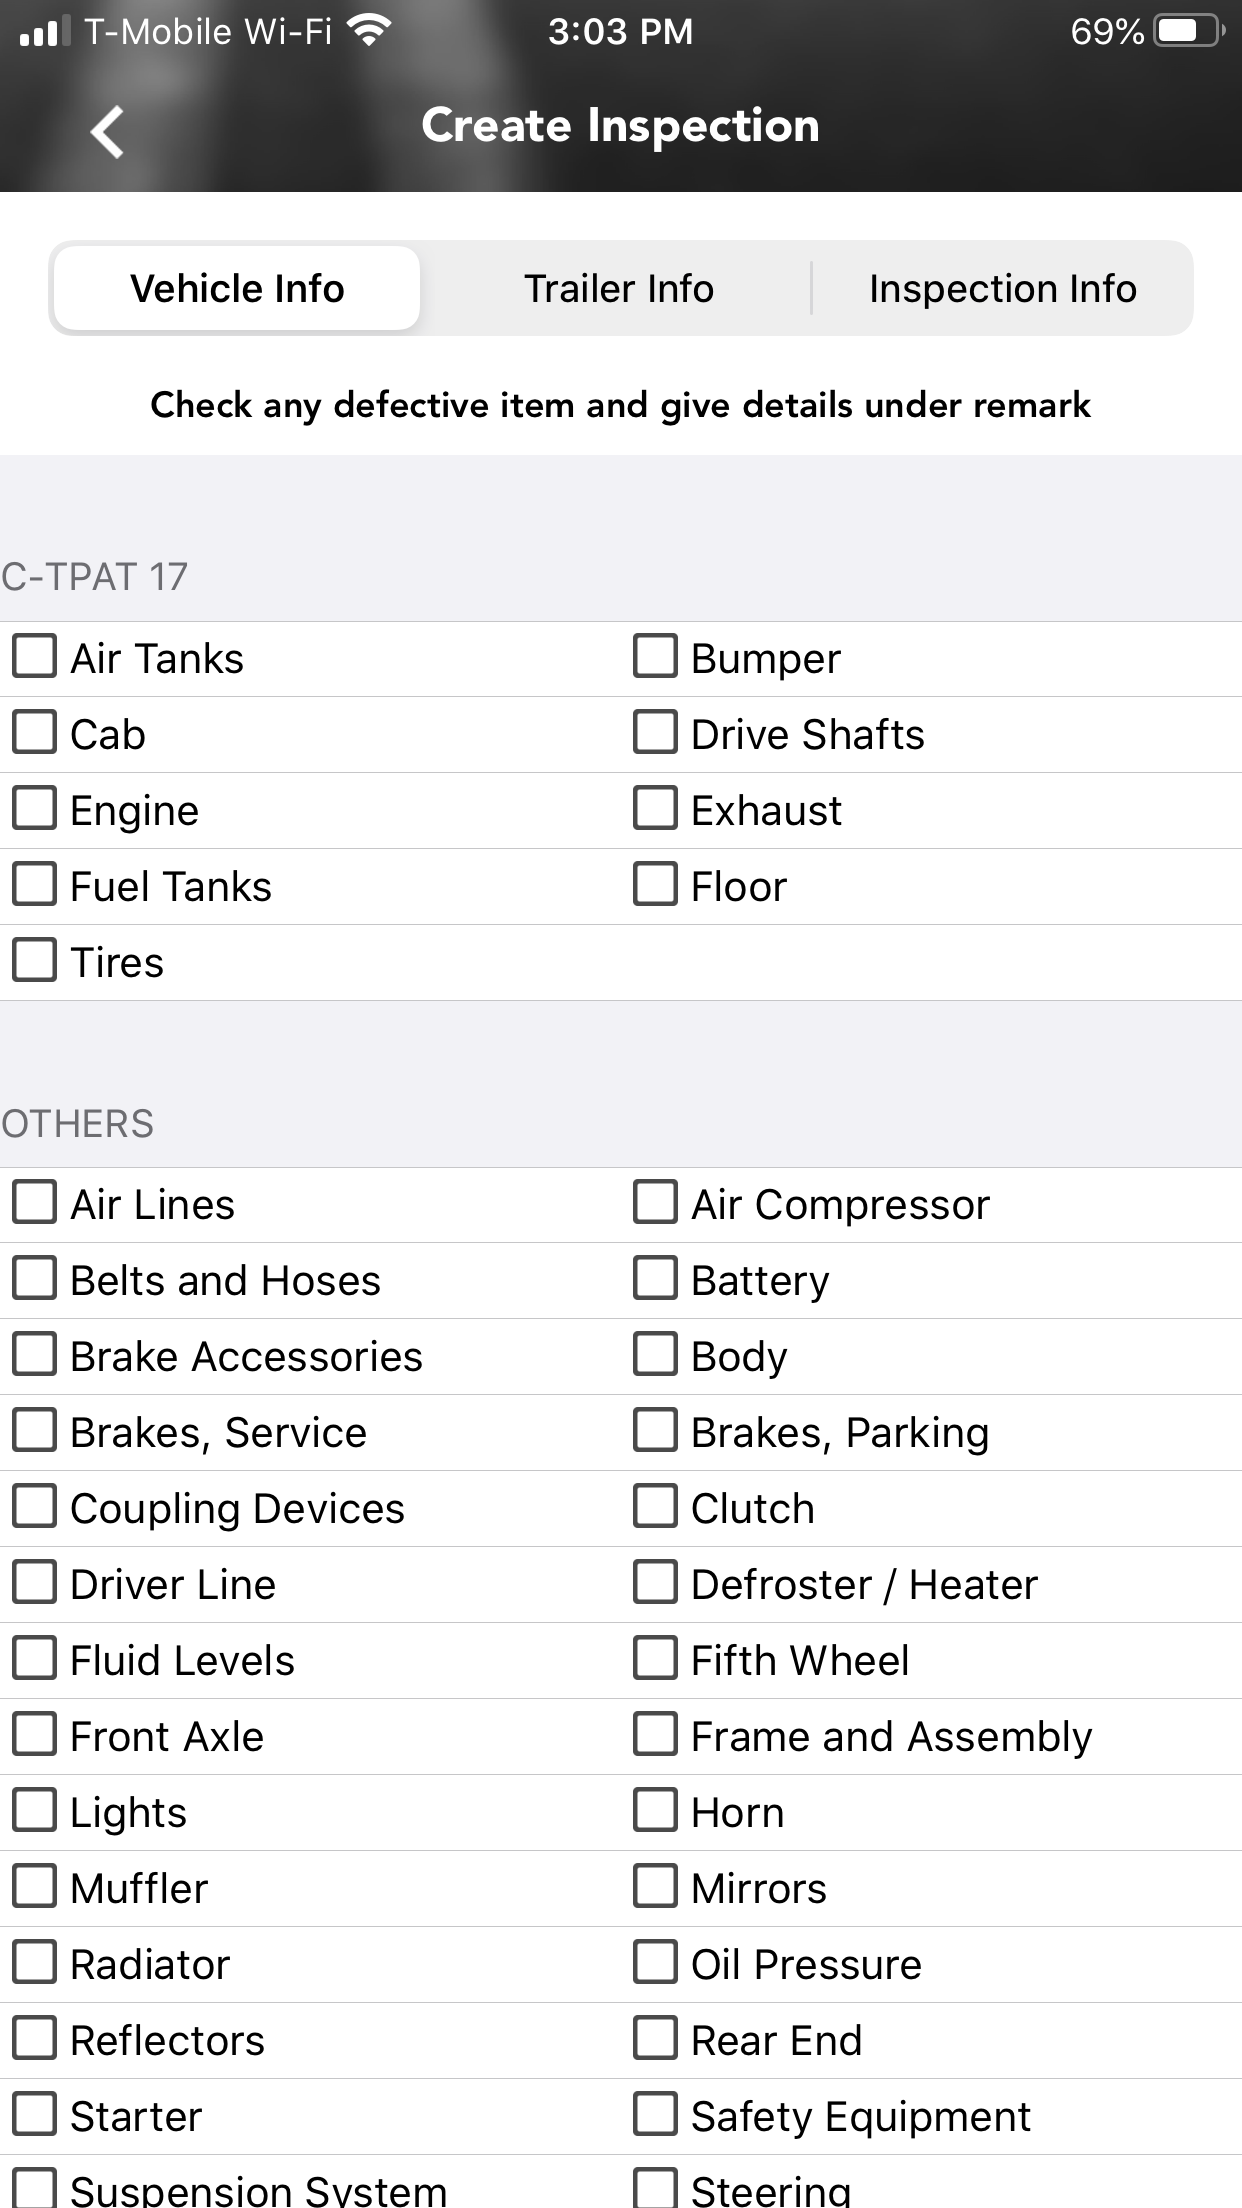Tick the Drive Shafts checkbox

656,733
